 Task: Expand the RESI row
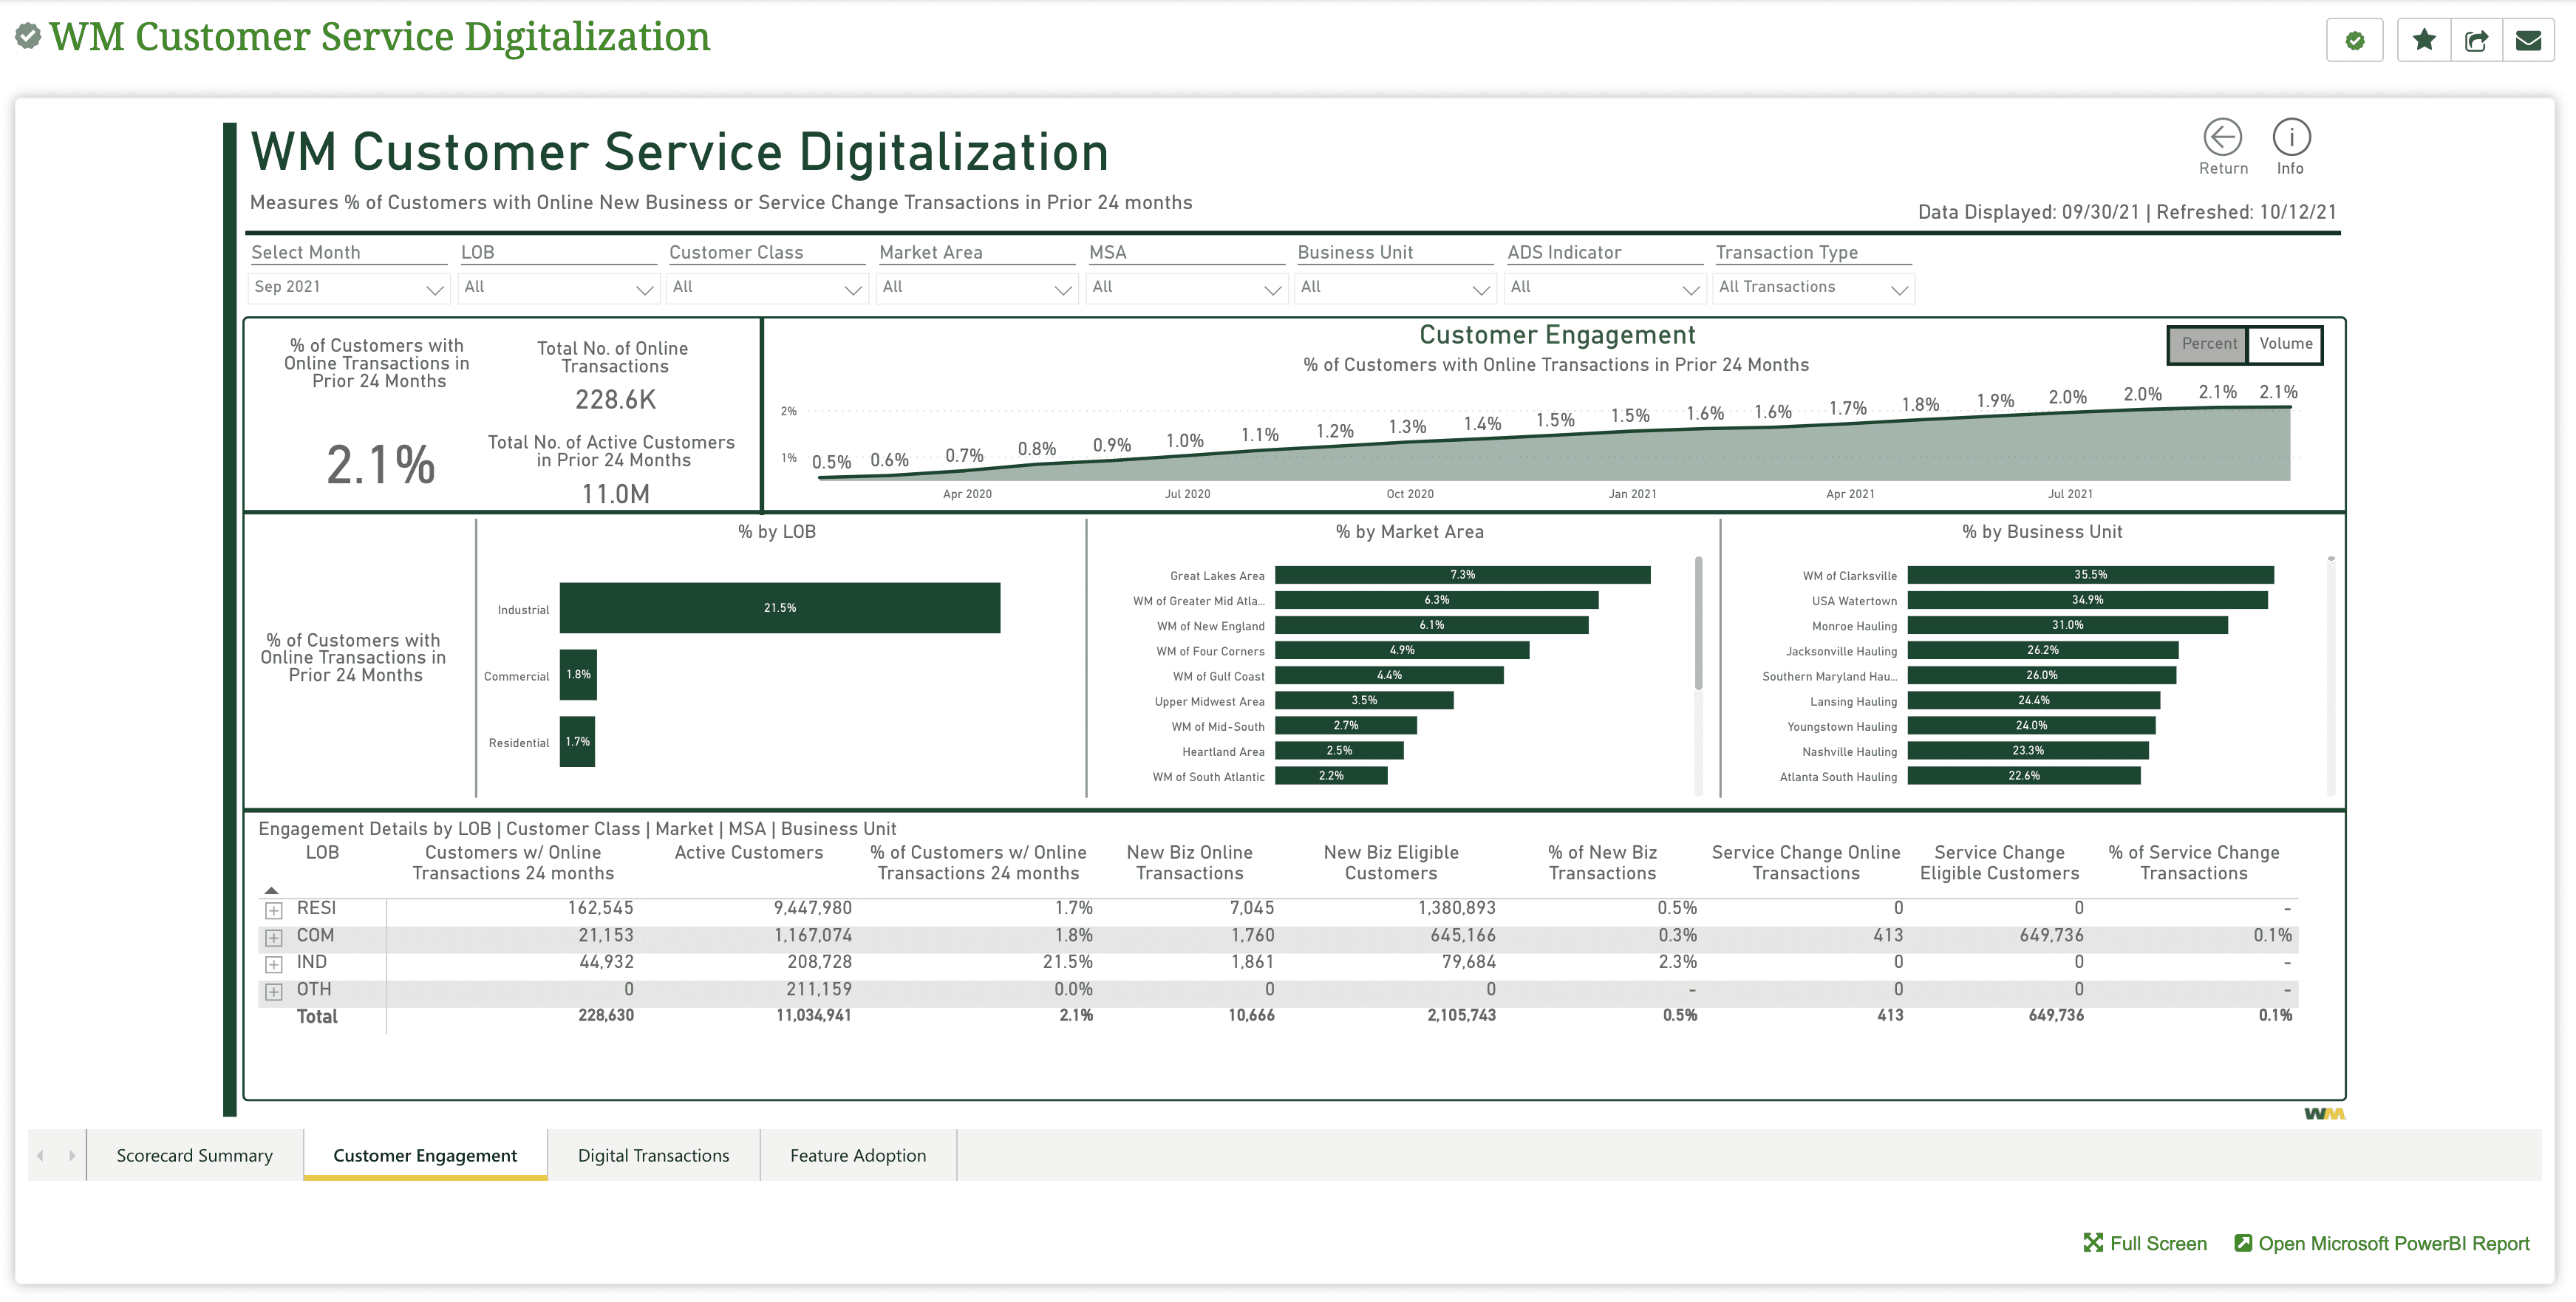pos(273,910)
